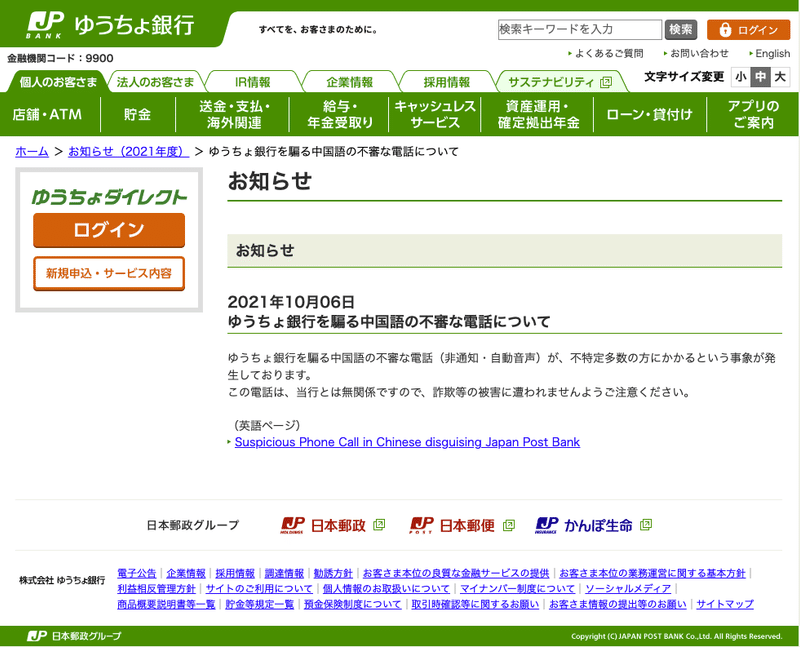Open 企業情報 footer link

186,573
